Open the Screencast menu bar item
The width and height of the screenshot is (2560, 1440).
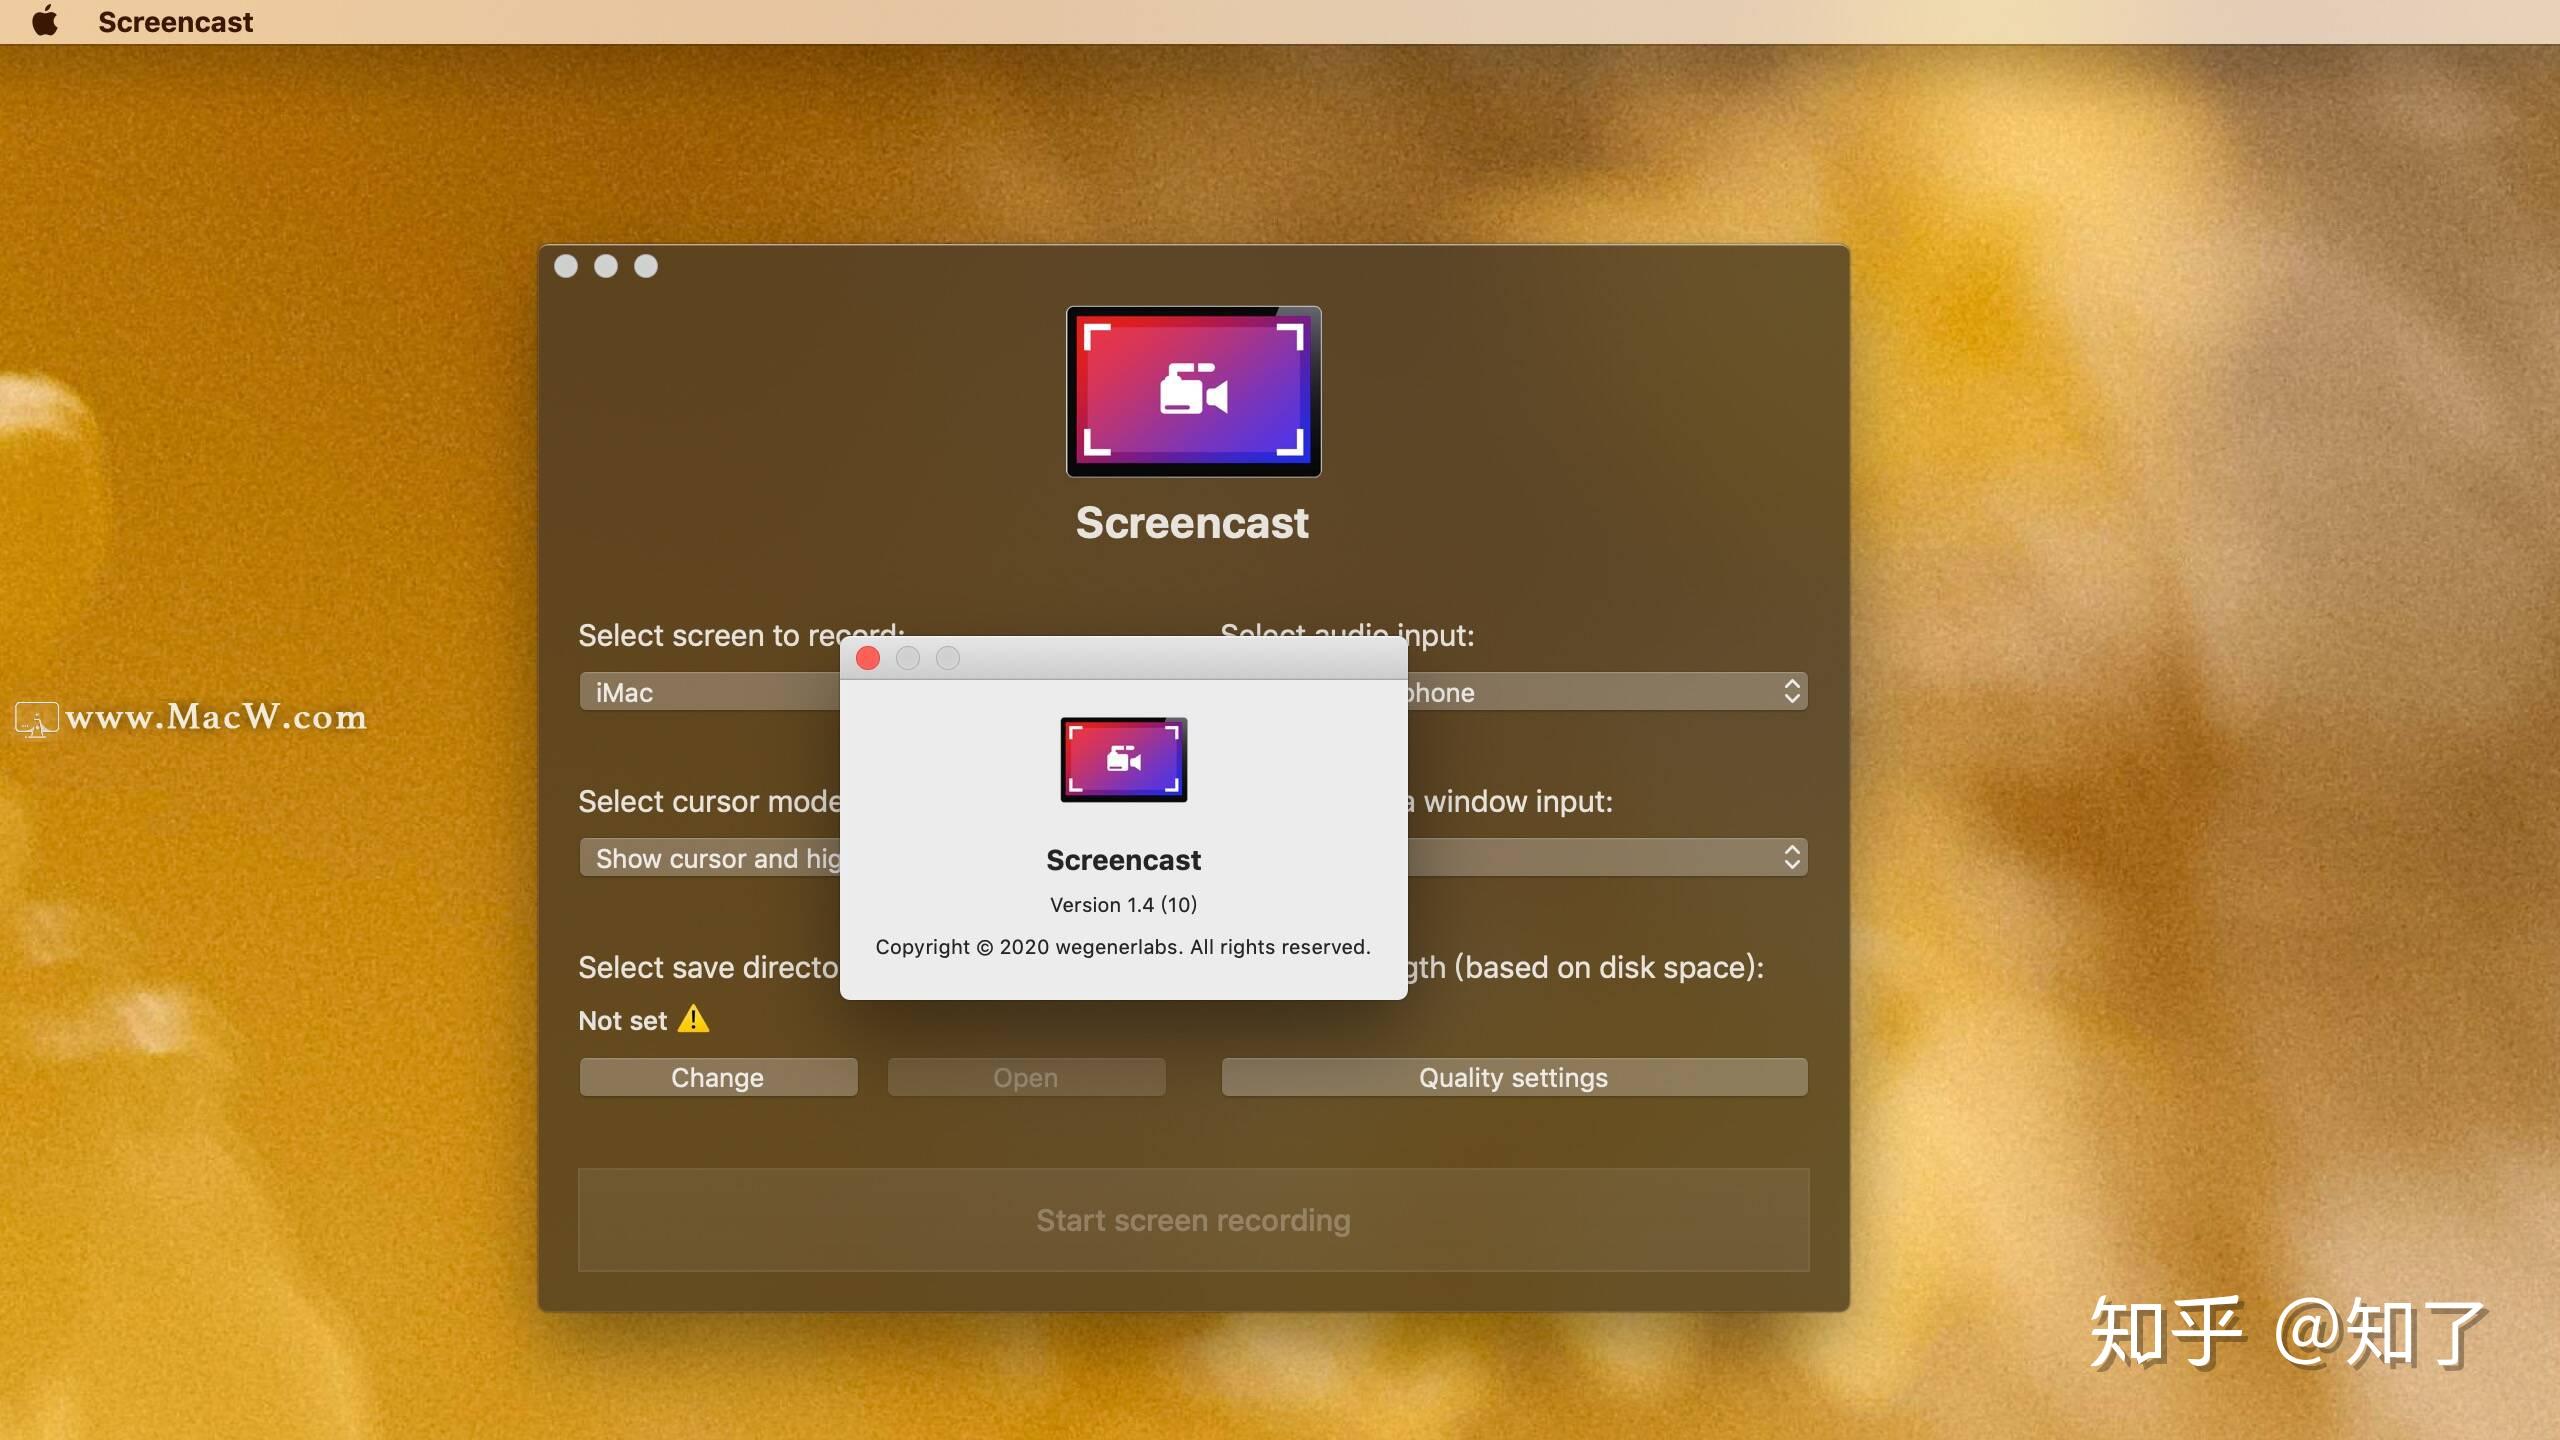pos(175,21)
